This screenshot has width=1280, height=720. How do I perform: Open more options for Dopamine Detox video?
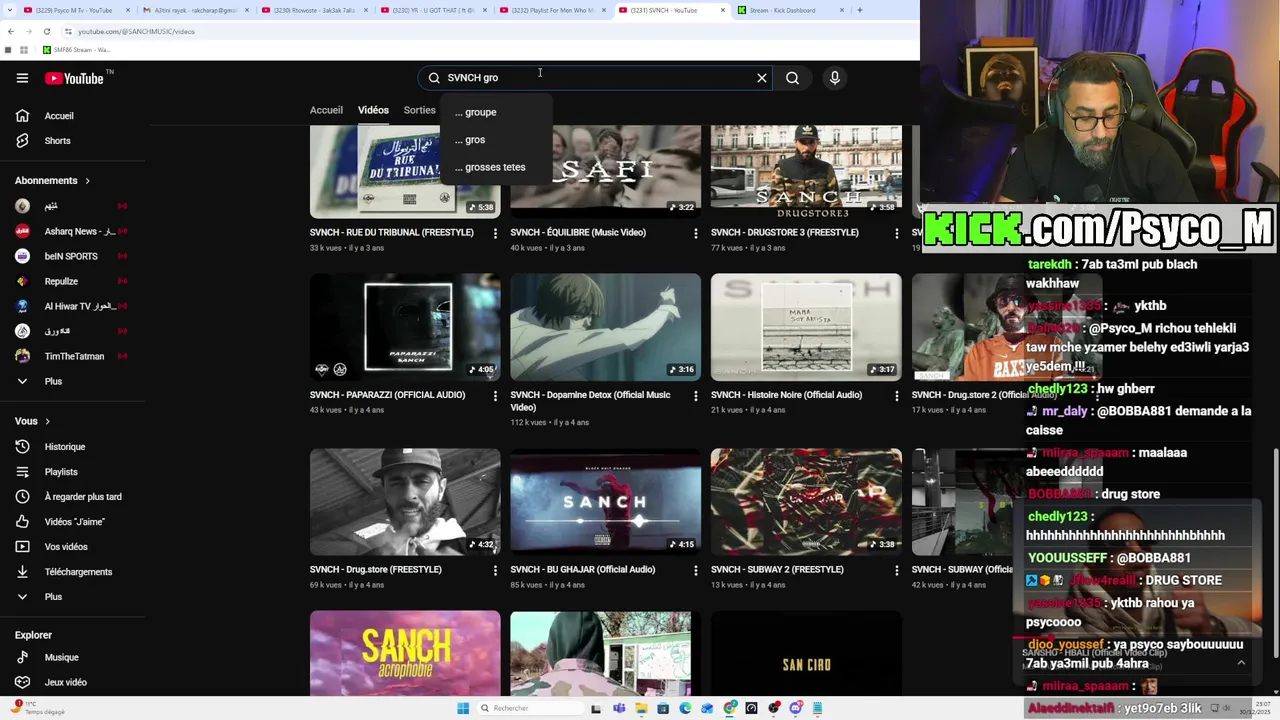click(696, 396)
